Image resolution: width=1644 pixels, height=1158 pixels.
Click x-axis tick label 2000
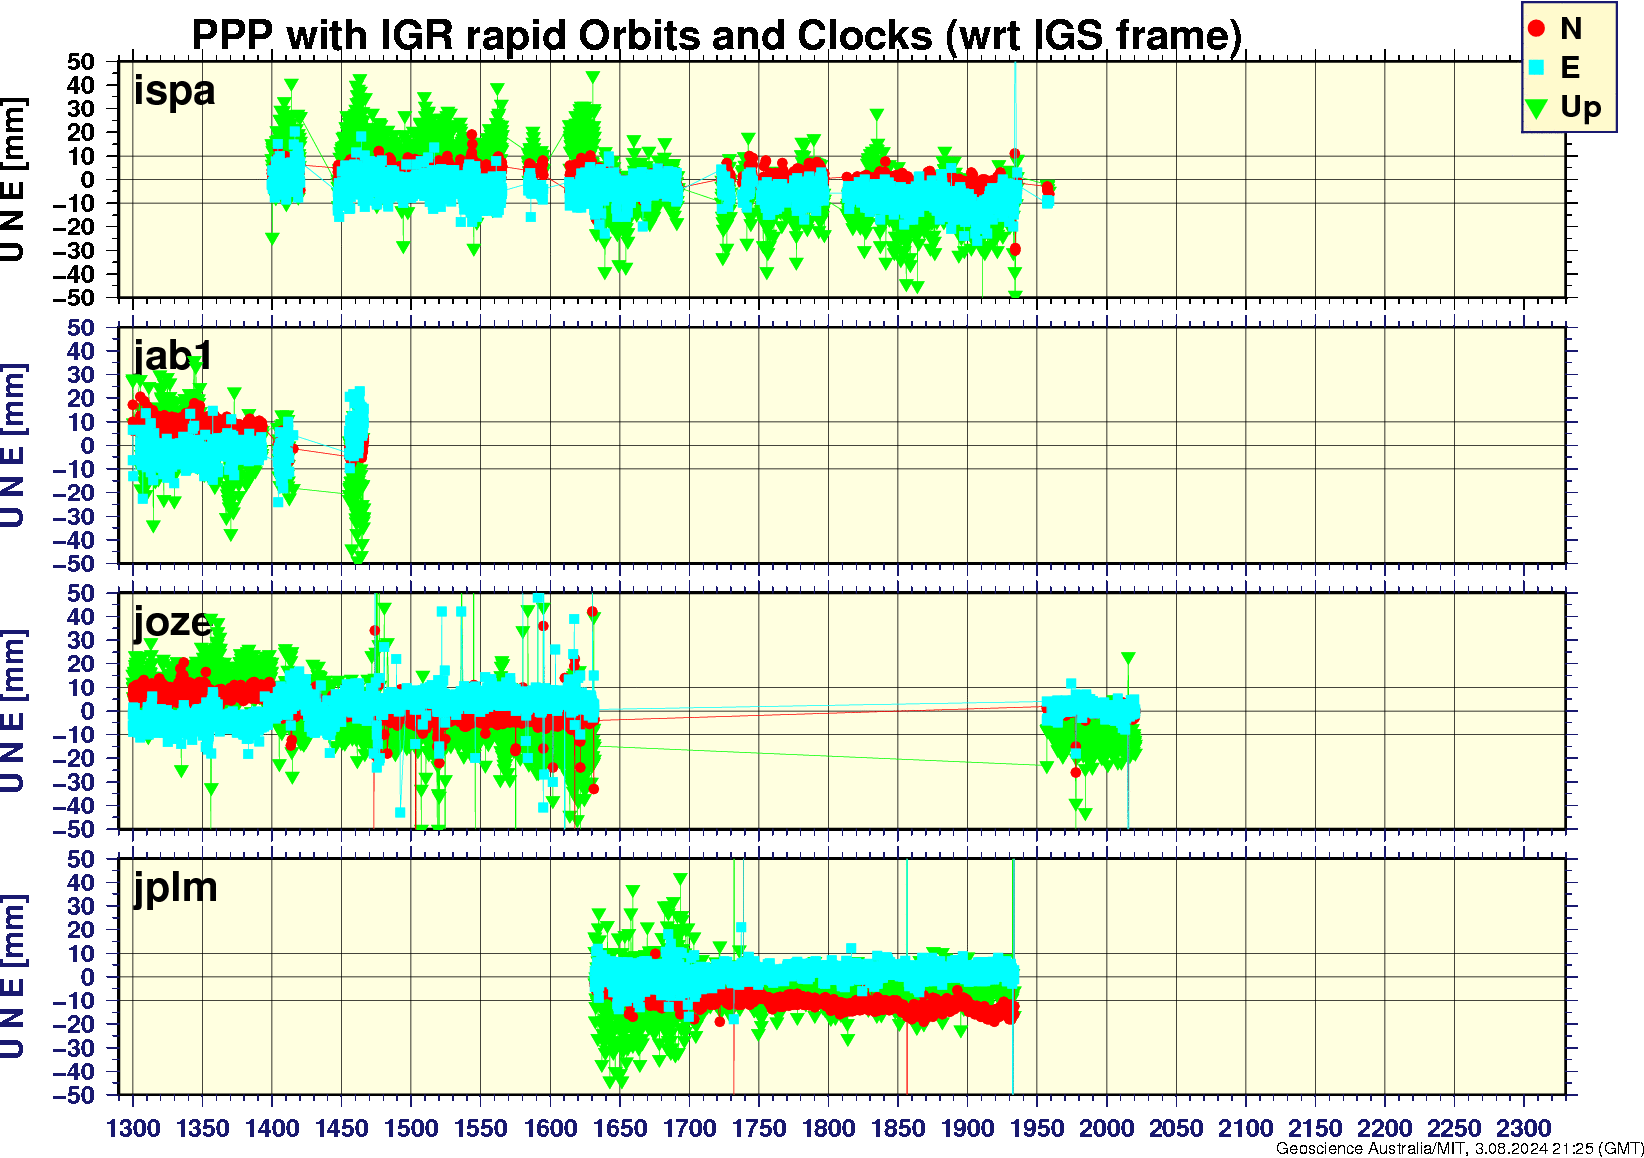[x=1106, y=1129]
